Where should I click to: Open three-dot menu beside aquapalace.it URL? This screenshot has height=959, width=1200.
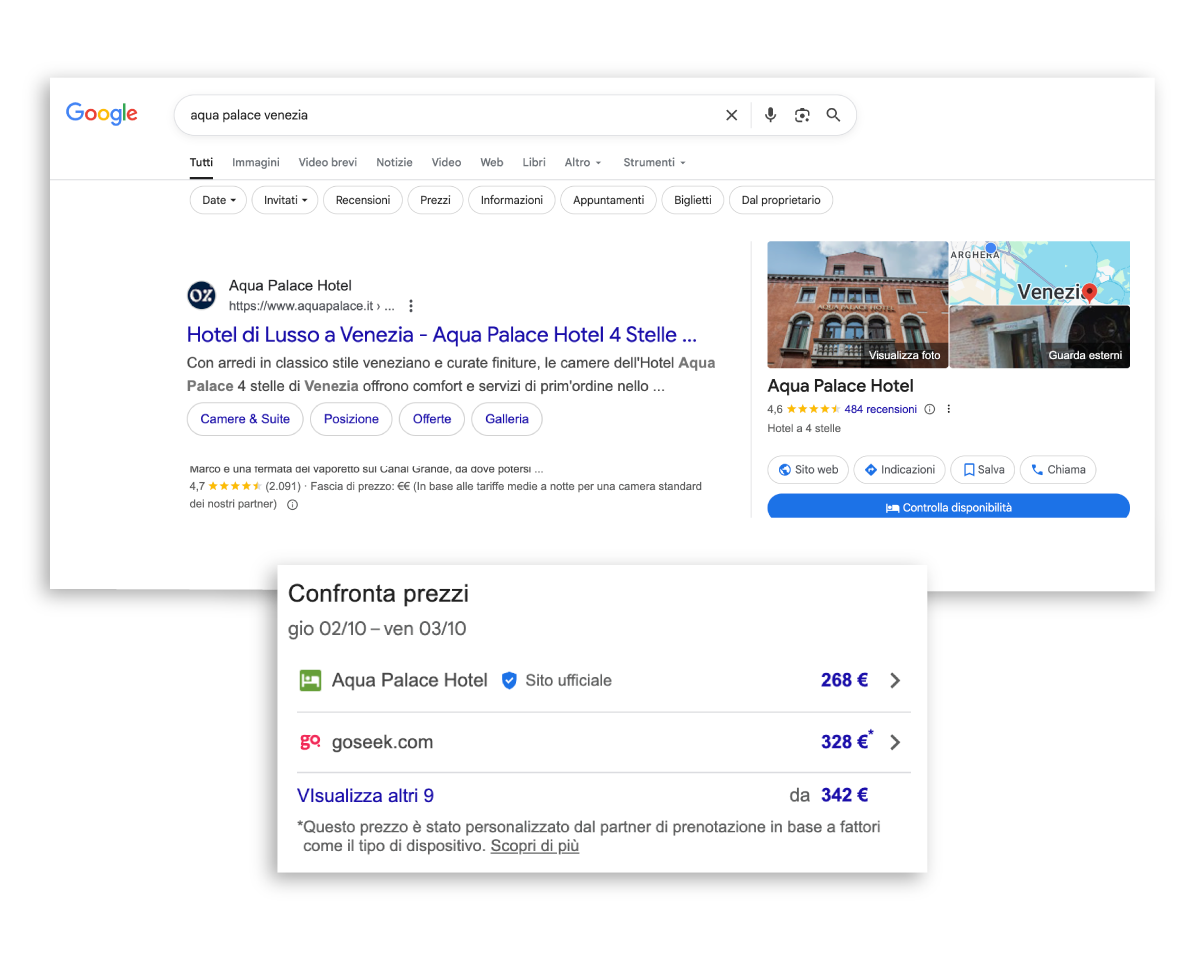[x=410, y=306]
